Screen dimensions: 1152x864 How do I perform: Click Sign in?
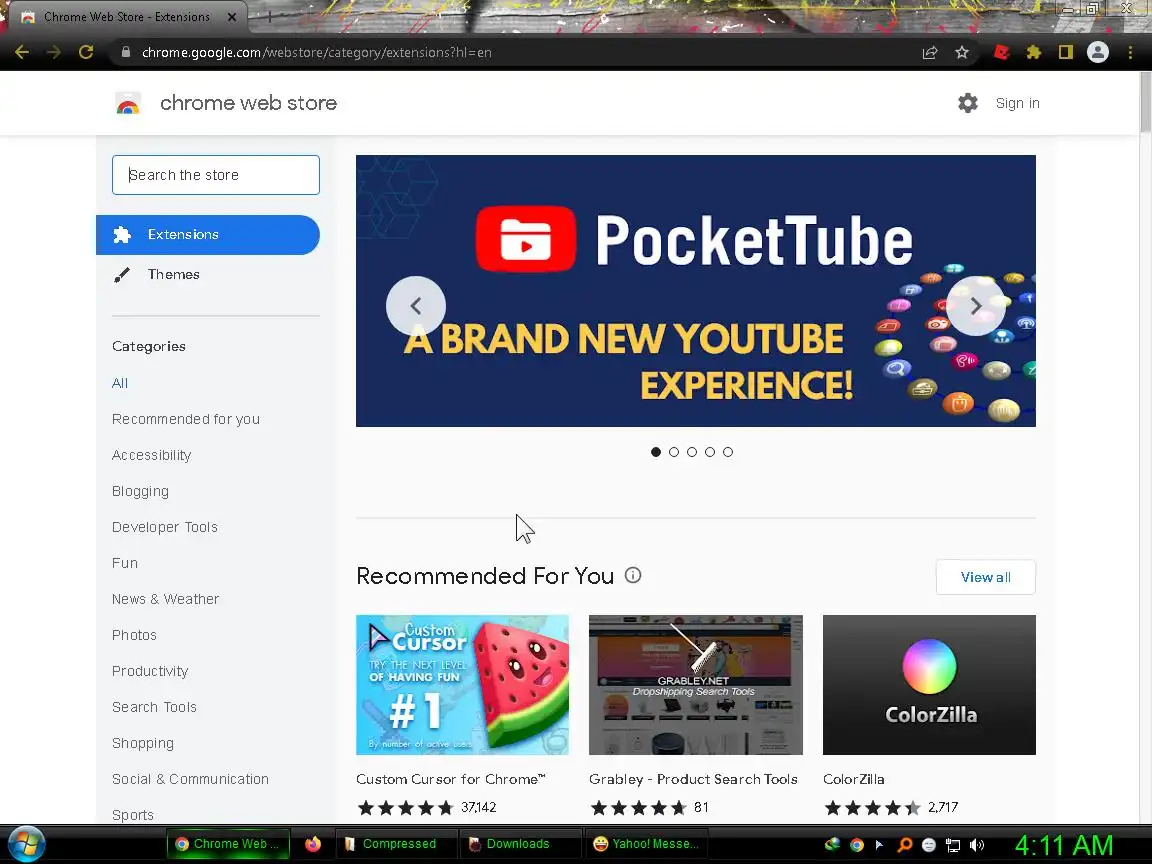pos(1018,103)
